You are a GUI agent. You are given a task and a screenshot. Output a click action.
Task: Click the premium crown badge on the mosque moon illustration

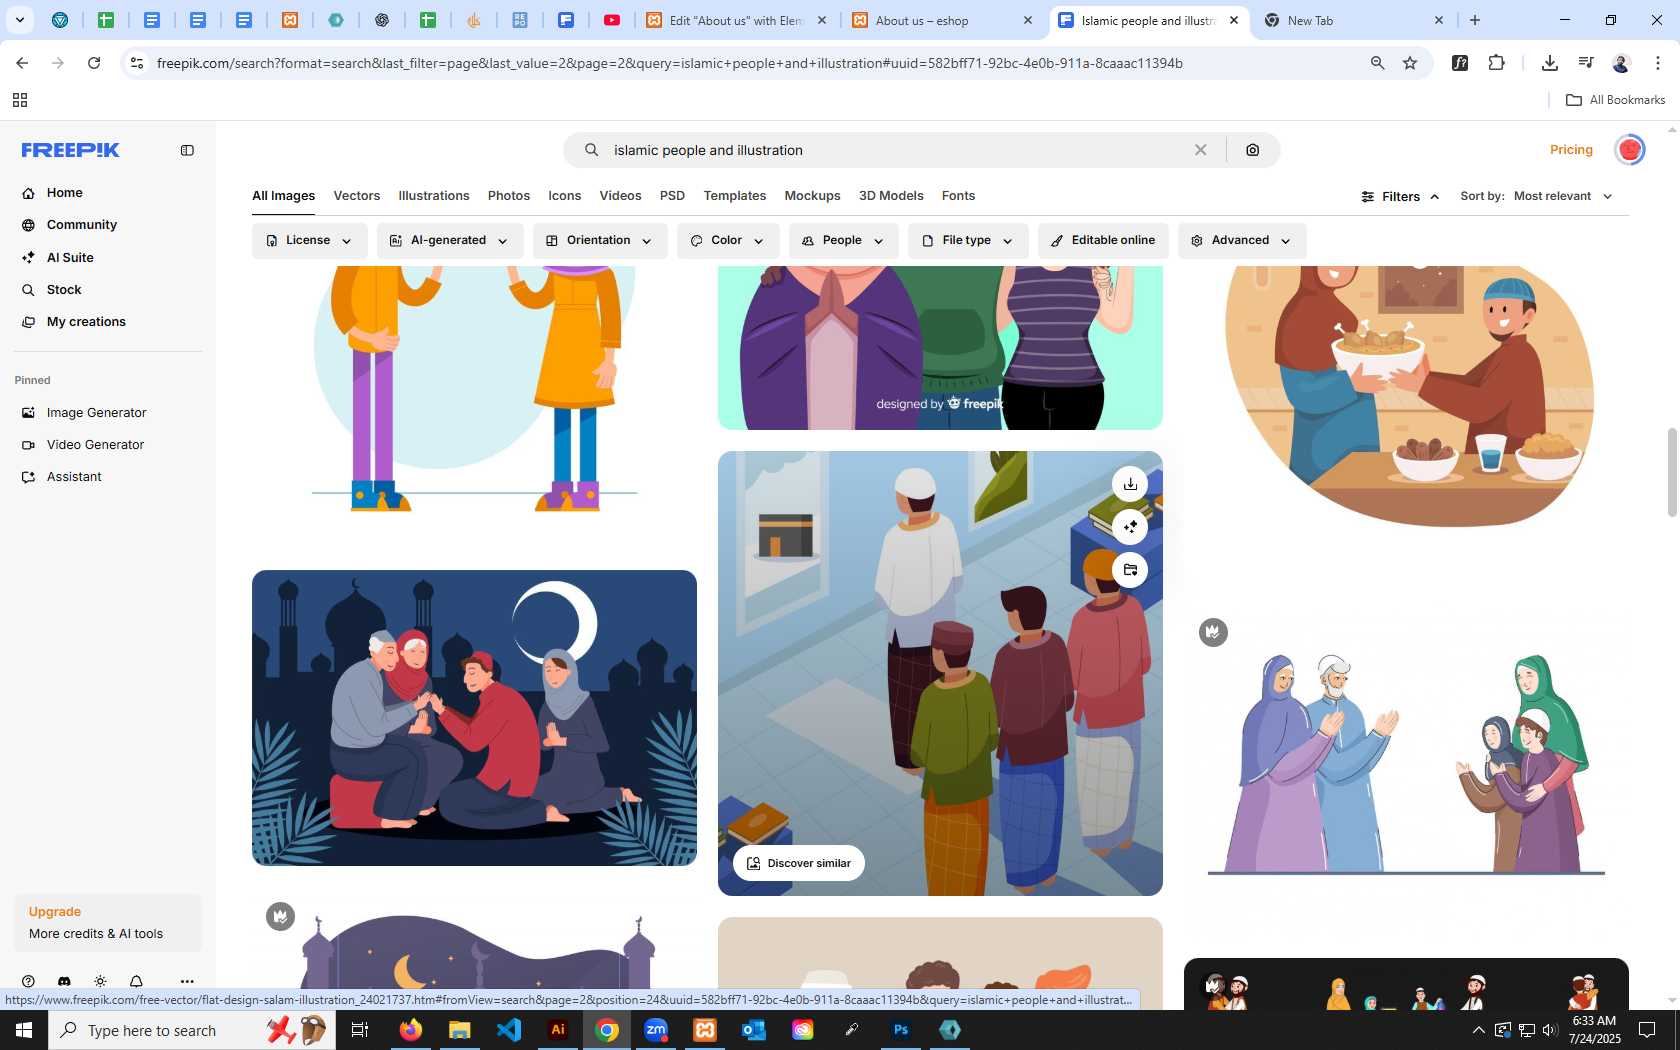[x=280, y=916]
